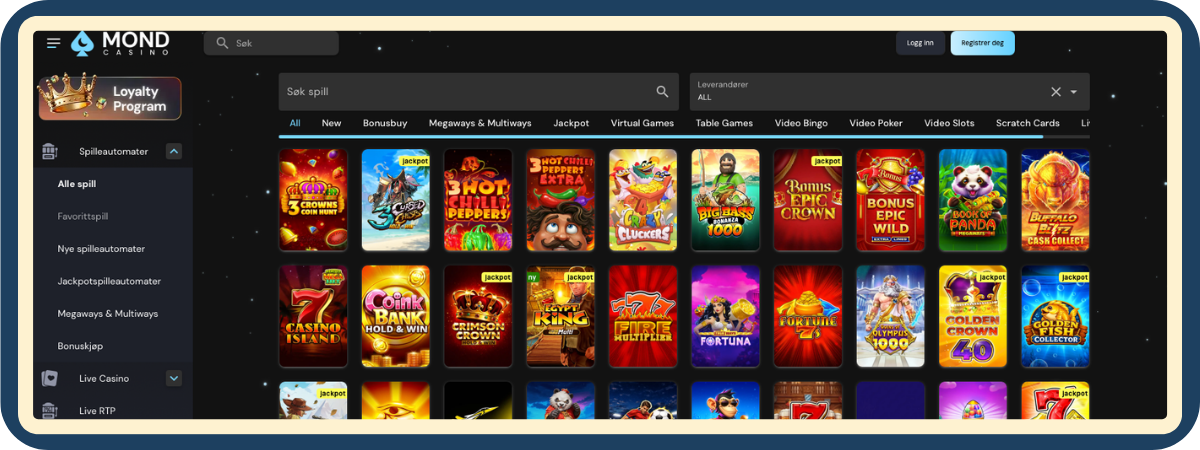Open the Golden Fish Collector game
The width and height of the screenshot is (1200, 450).
pos(1055,316)
